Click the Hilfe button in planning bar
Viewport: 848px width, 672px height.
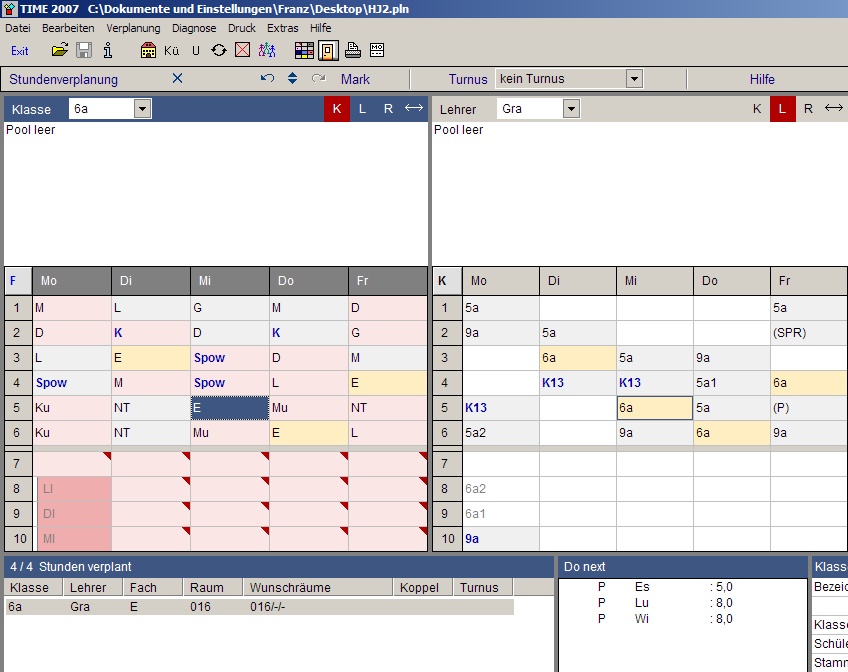coord(762,79)
